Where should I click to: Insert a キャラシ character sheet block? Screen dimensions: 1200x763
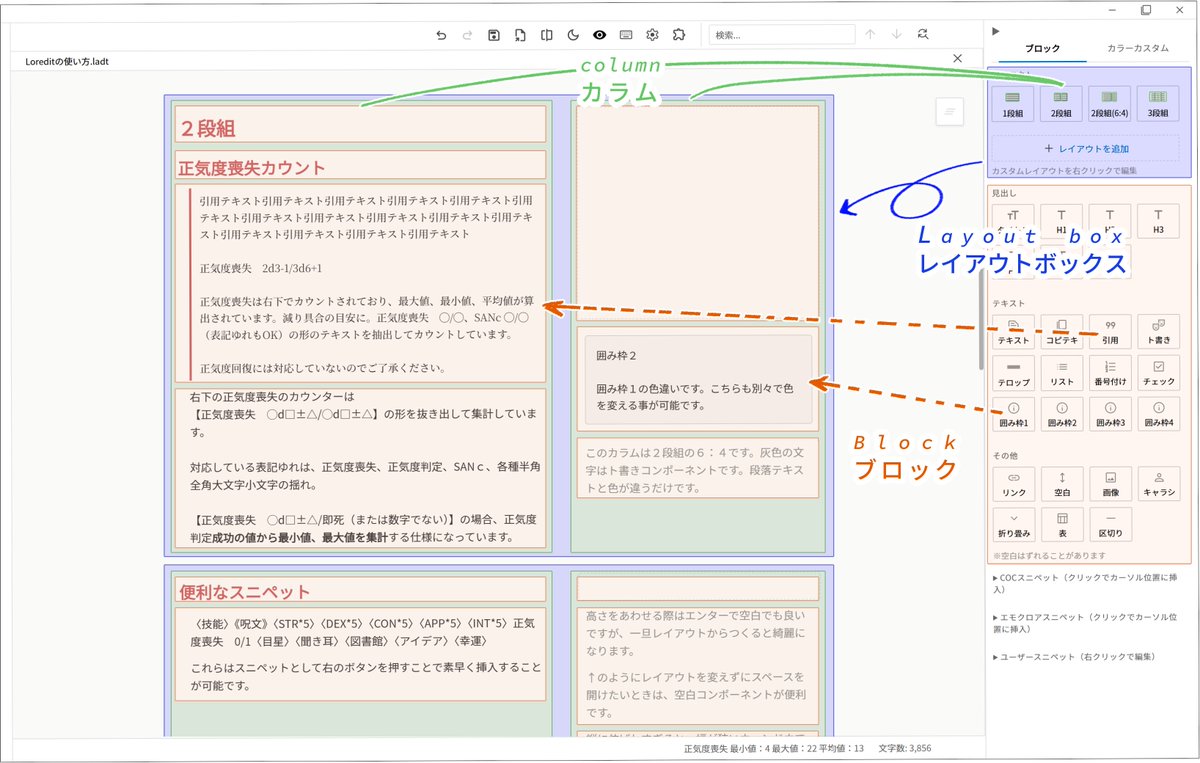1158,485
